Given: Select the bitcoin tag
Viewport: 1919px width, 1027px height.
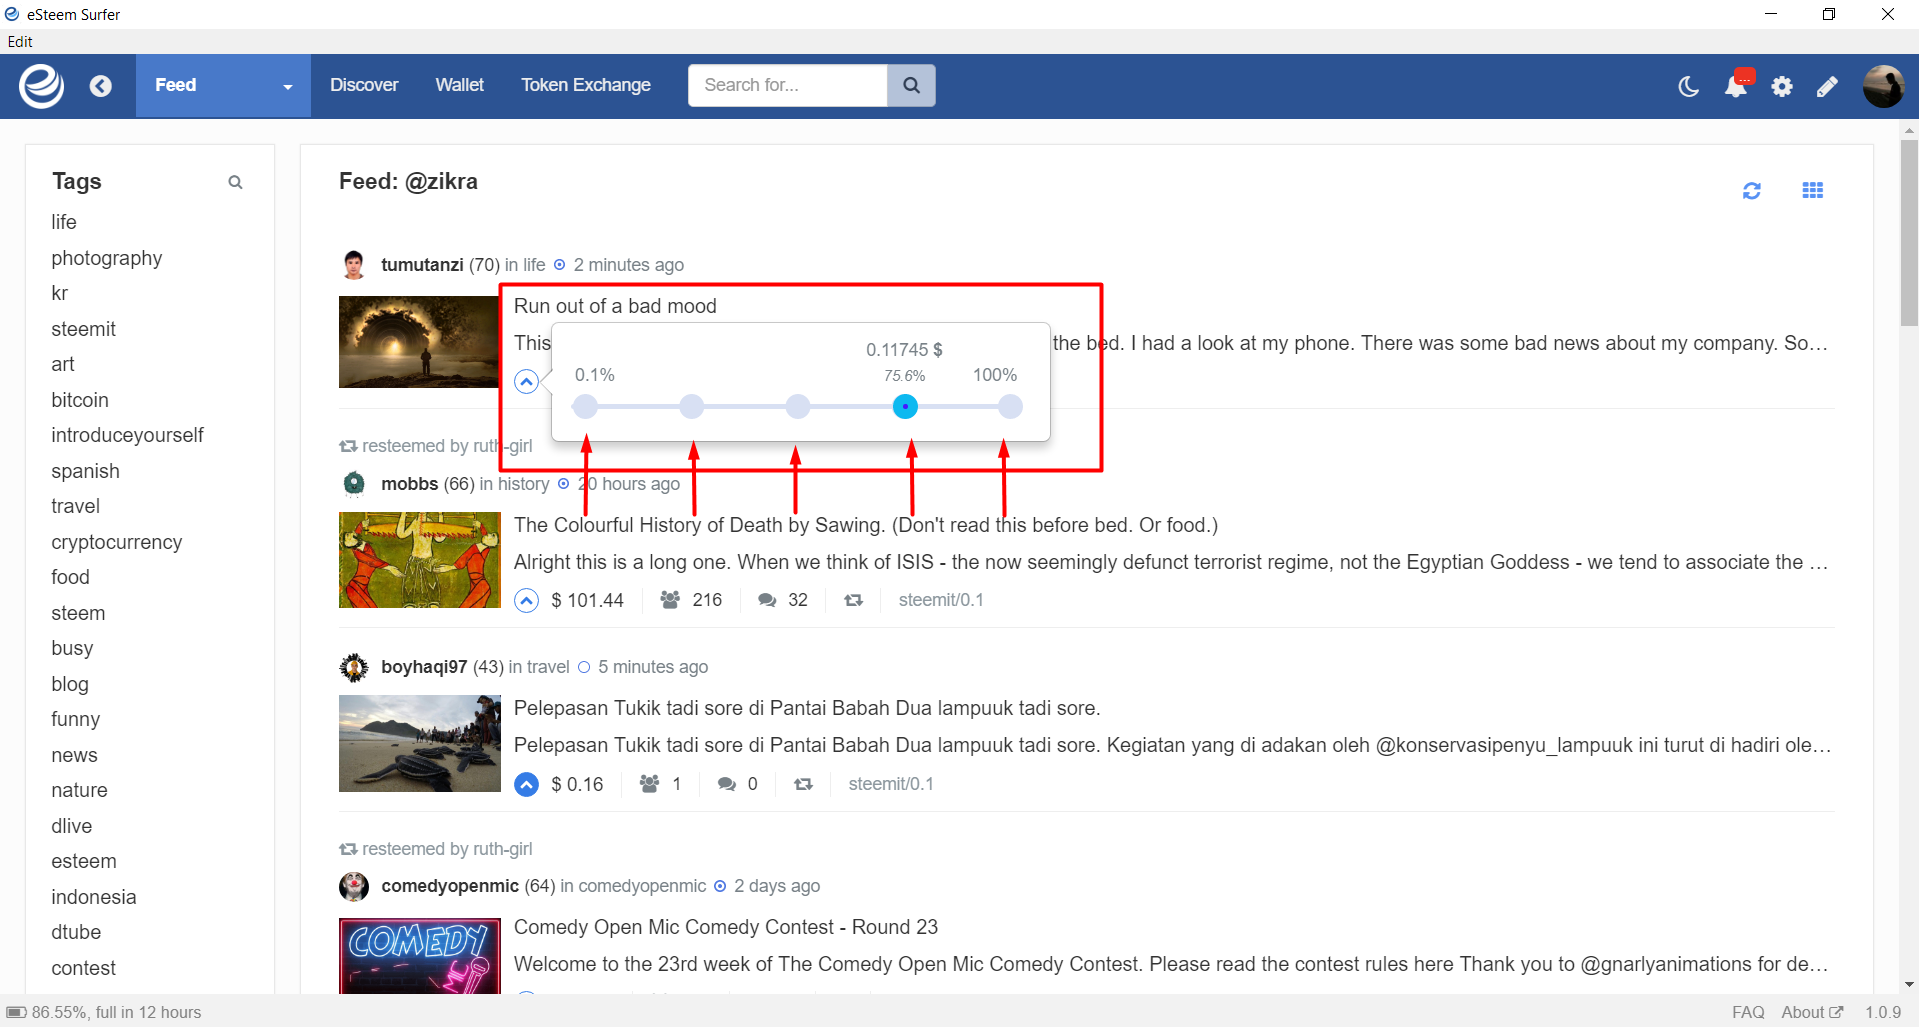Looking at the screenshot, I should pos(80,400).
